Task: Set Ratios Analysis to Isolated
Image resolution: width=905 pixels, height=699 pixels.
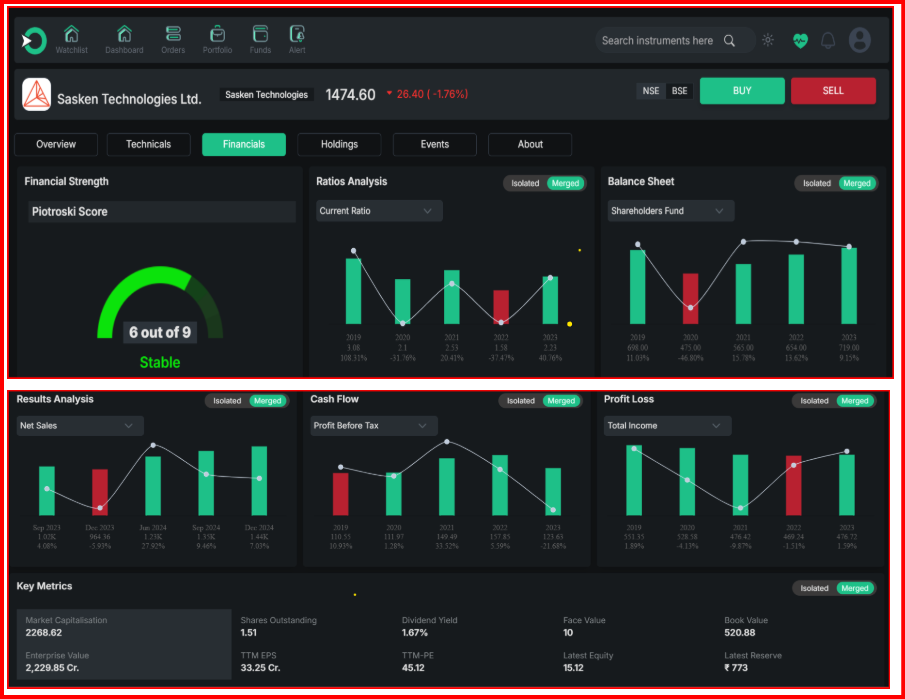Action: pyautogui.click(x=525, y=184)
